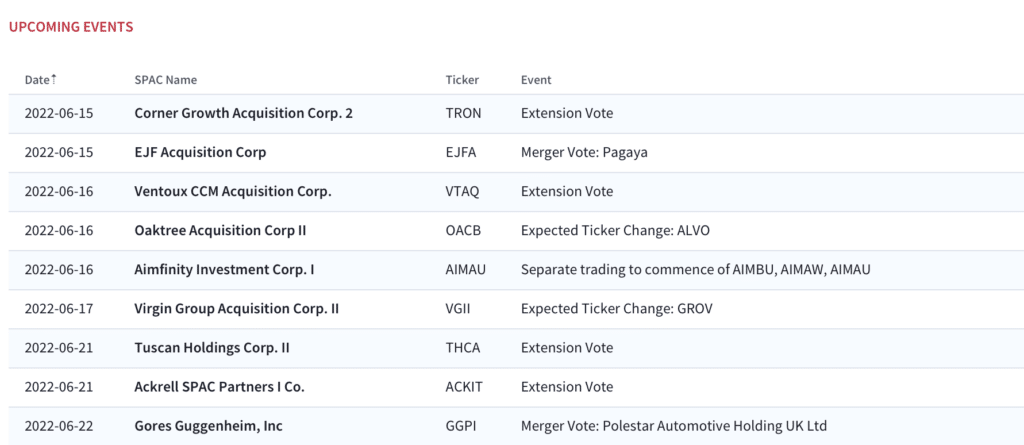Screen dimensions: 1024x445
Task: Open Corner Growth Acquisition Corp. 2
Action: [x=243, y=113]
